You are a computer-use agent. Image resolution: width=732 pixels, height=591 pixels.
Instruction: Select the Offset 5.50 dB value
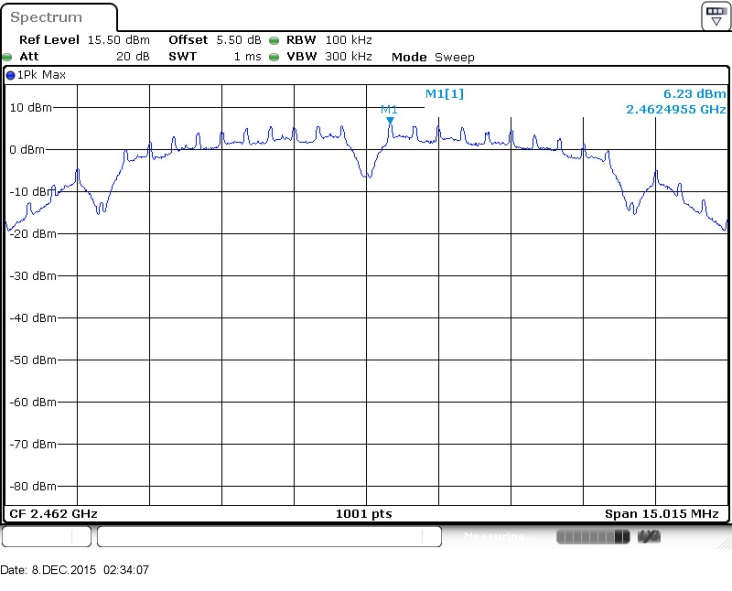239,40
